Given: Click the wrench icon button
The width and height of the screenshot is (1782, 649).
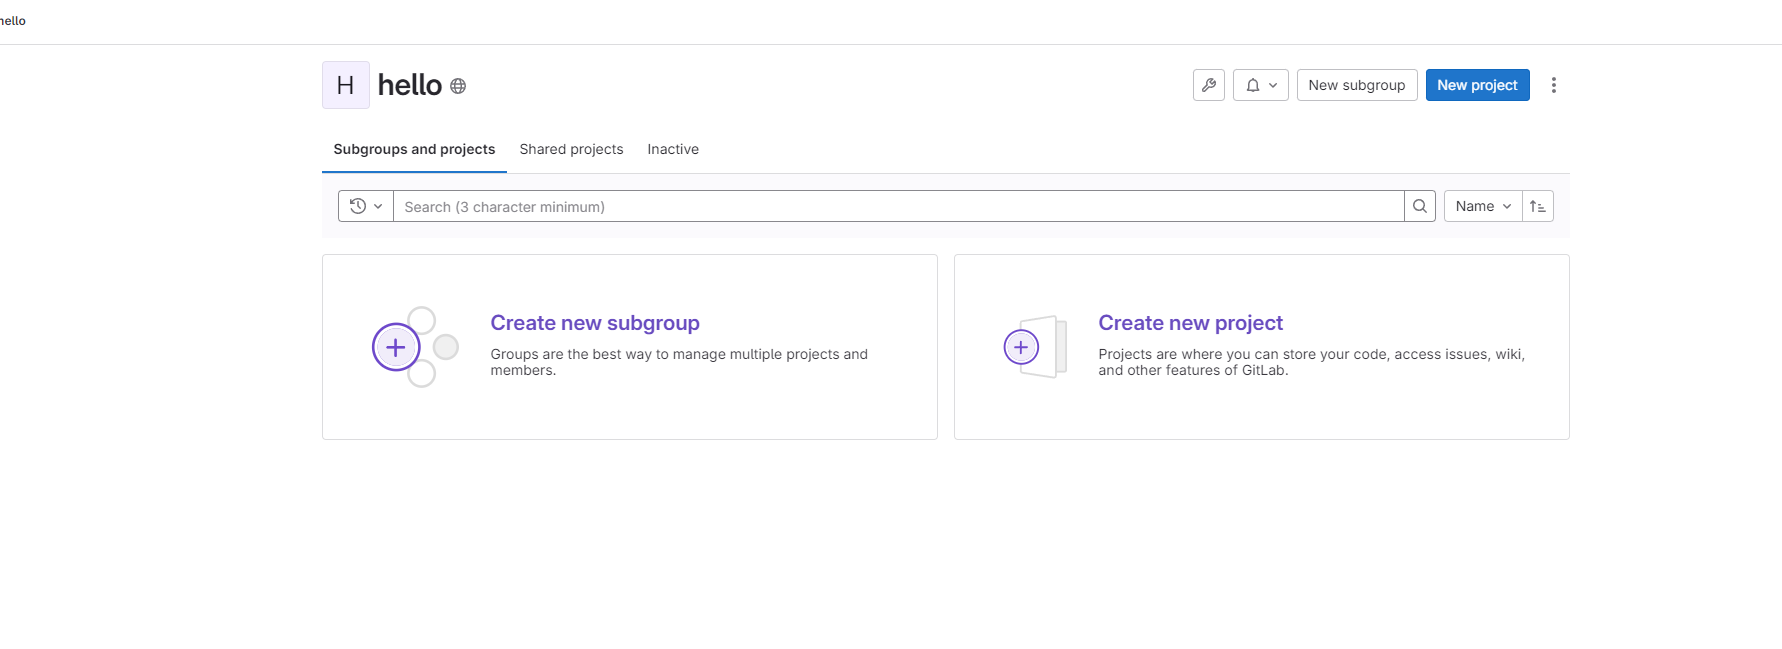Looking at the screenshot, I should (x=1209, y=85).
